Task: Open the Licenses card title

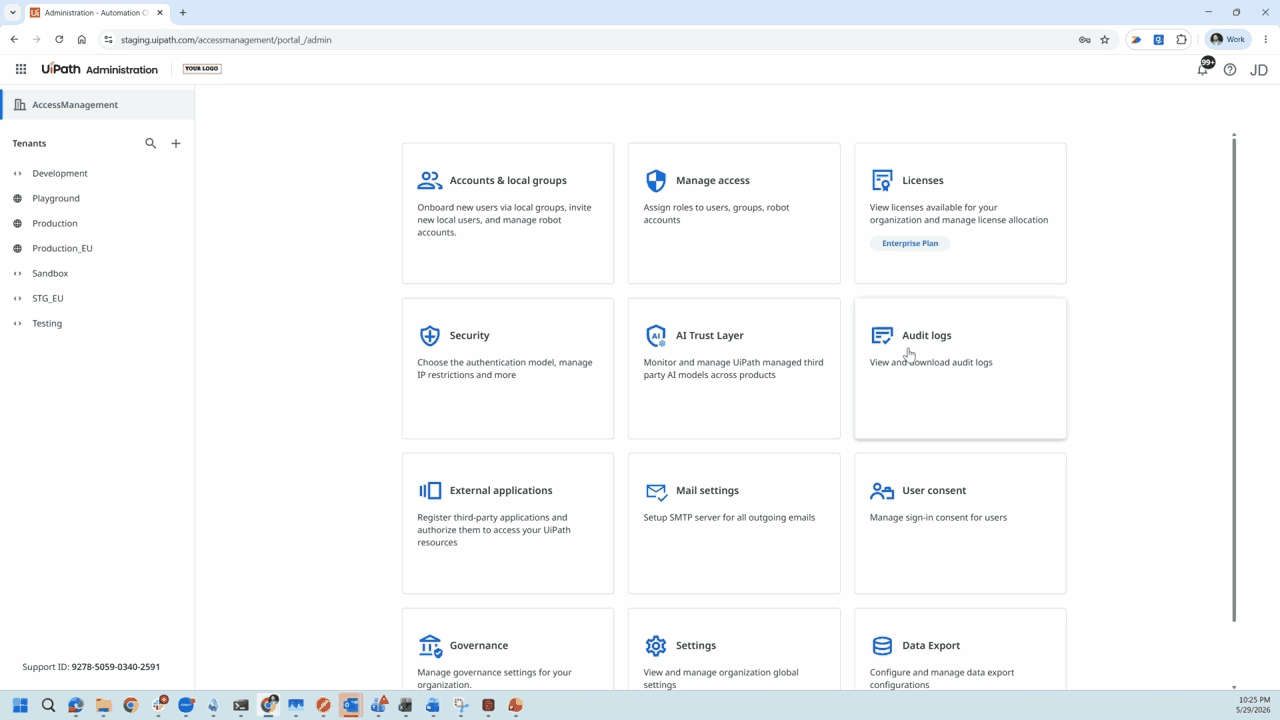Action: click(x=923, y=180)
